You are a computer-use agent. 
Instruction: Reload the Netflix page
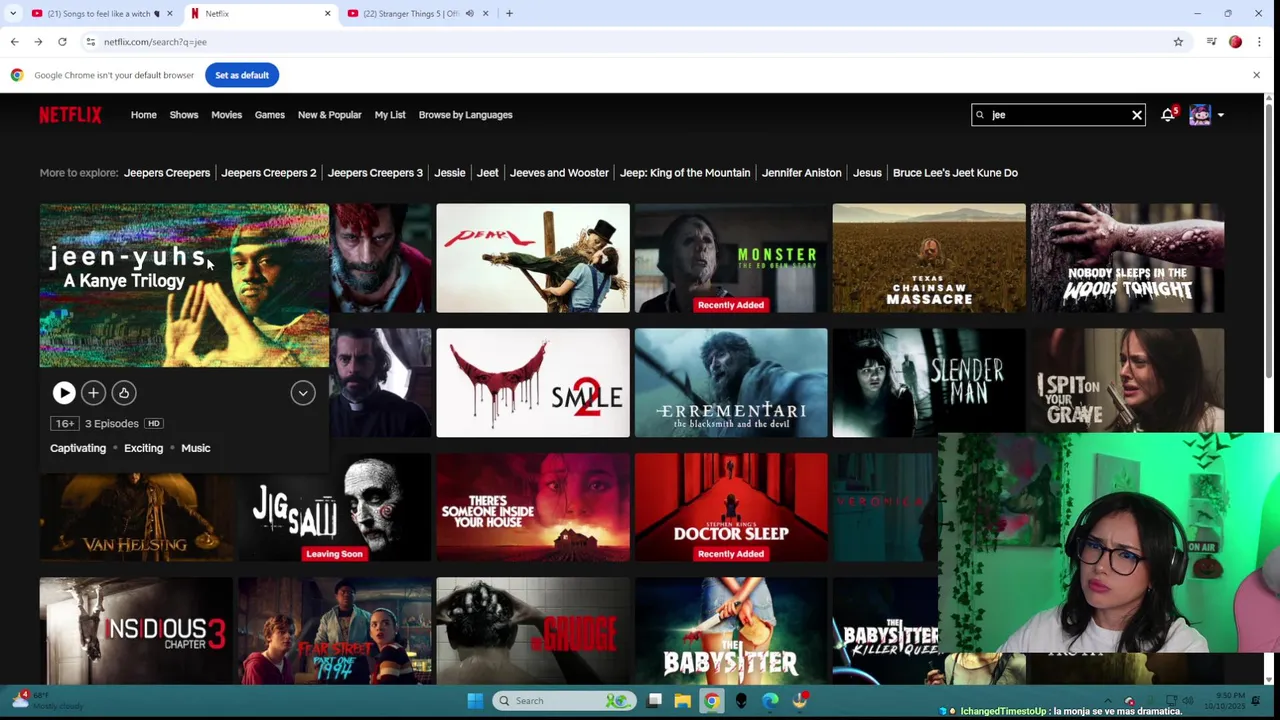coord(62,42)
